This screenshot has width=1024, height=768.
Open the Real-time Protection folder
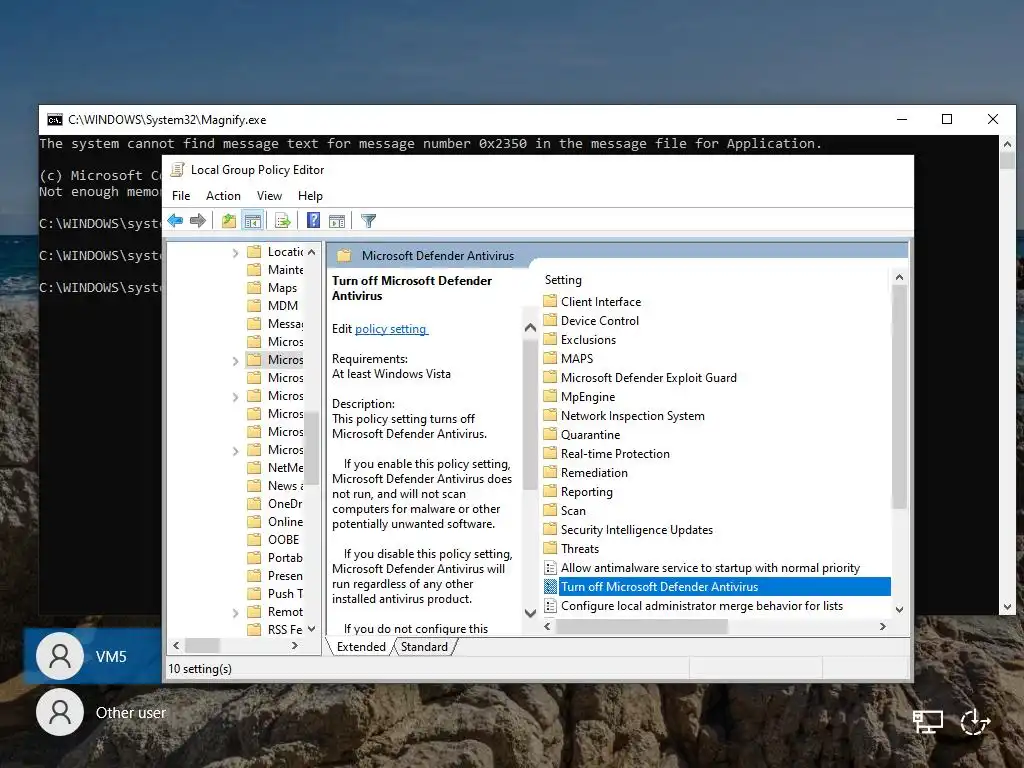pos(607,453)
